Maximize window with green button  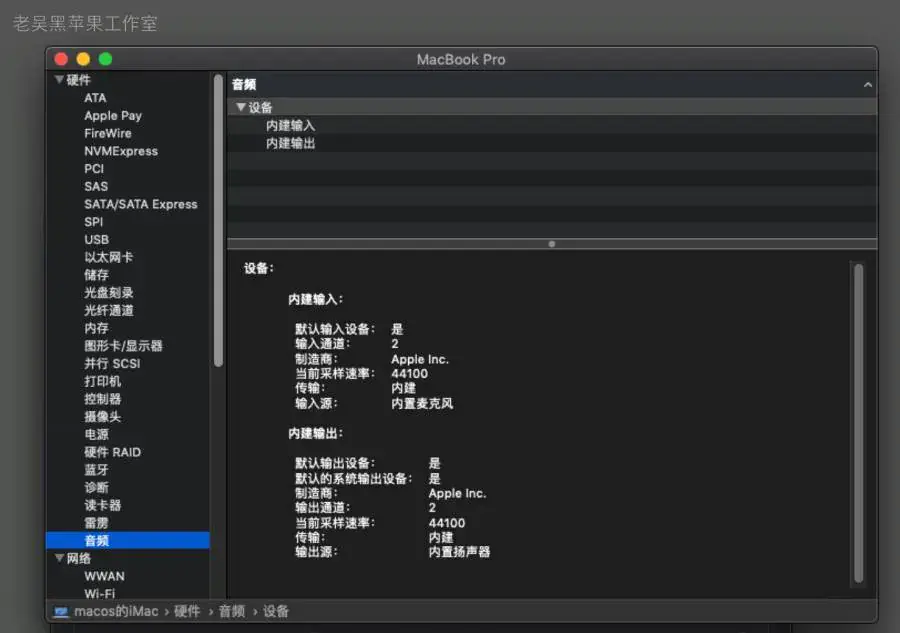[x=106, y=59]
